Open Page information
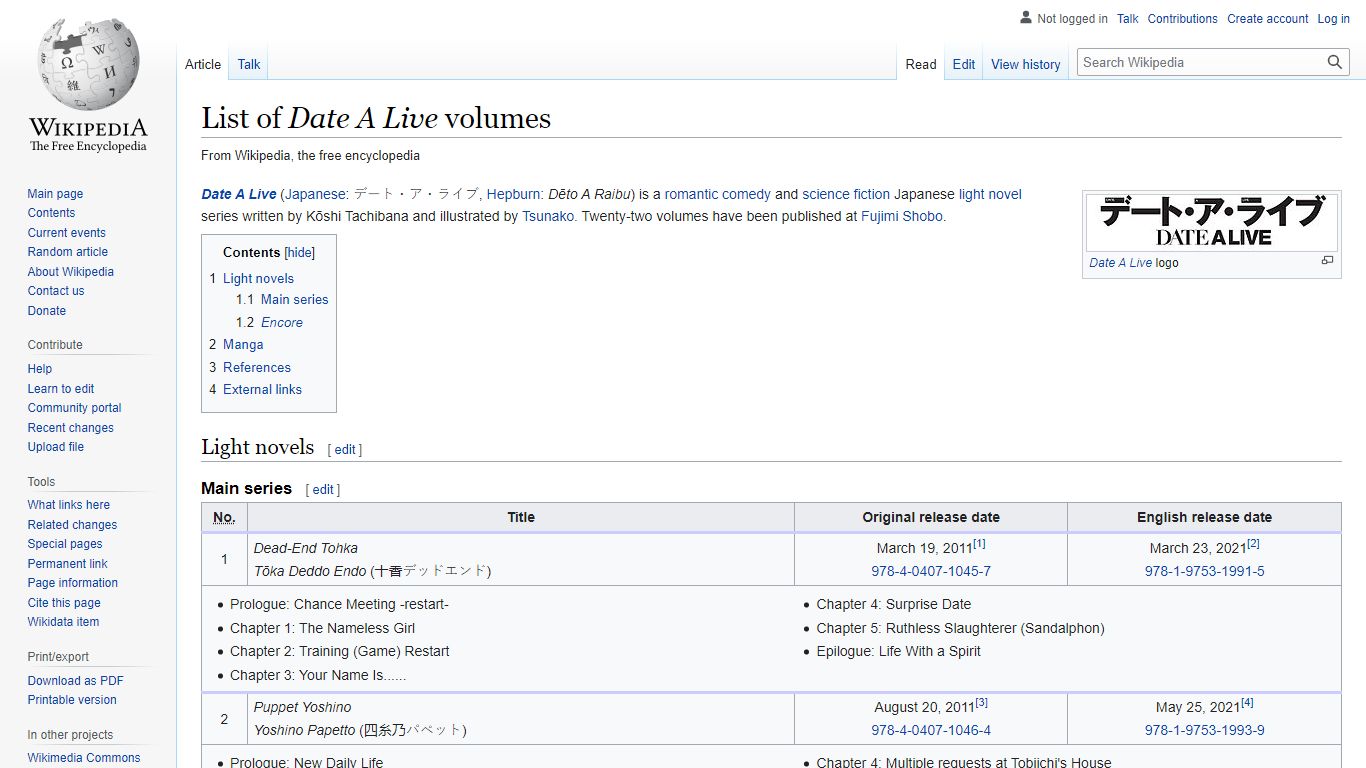1366x768 pixels. coord(72,583)
